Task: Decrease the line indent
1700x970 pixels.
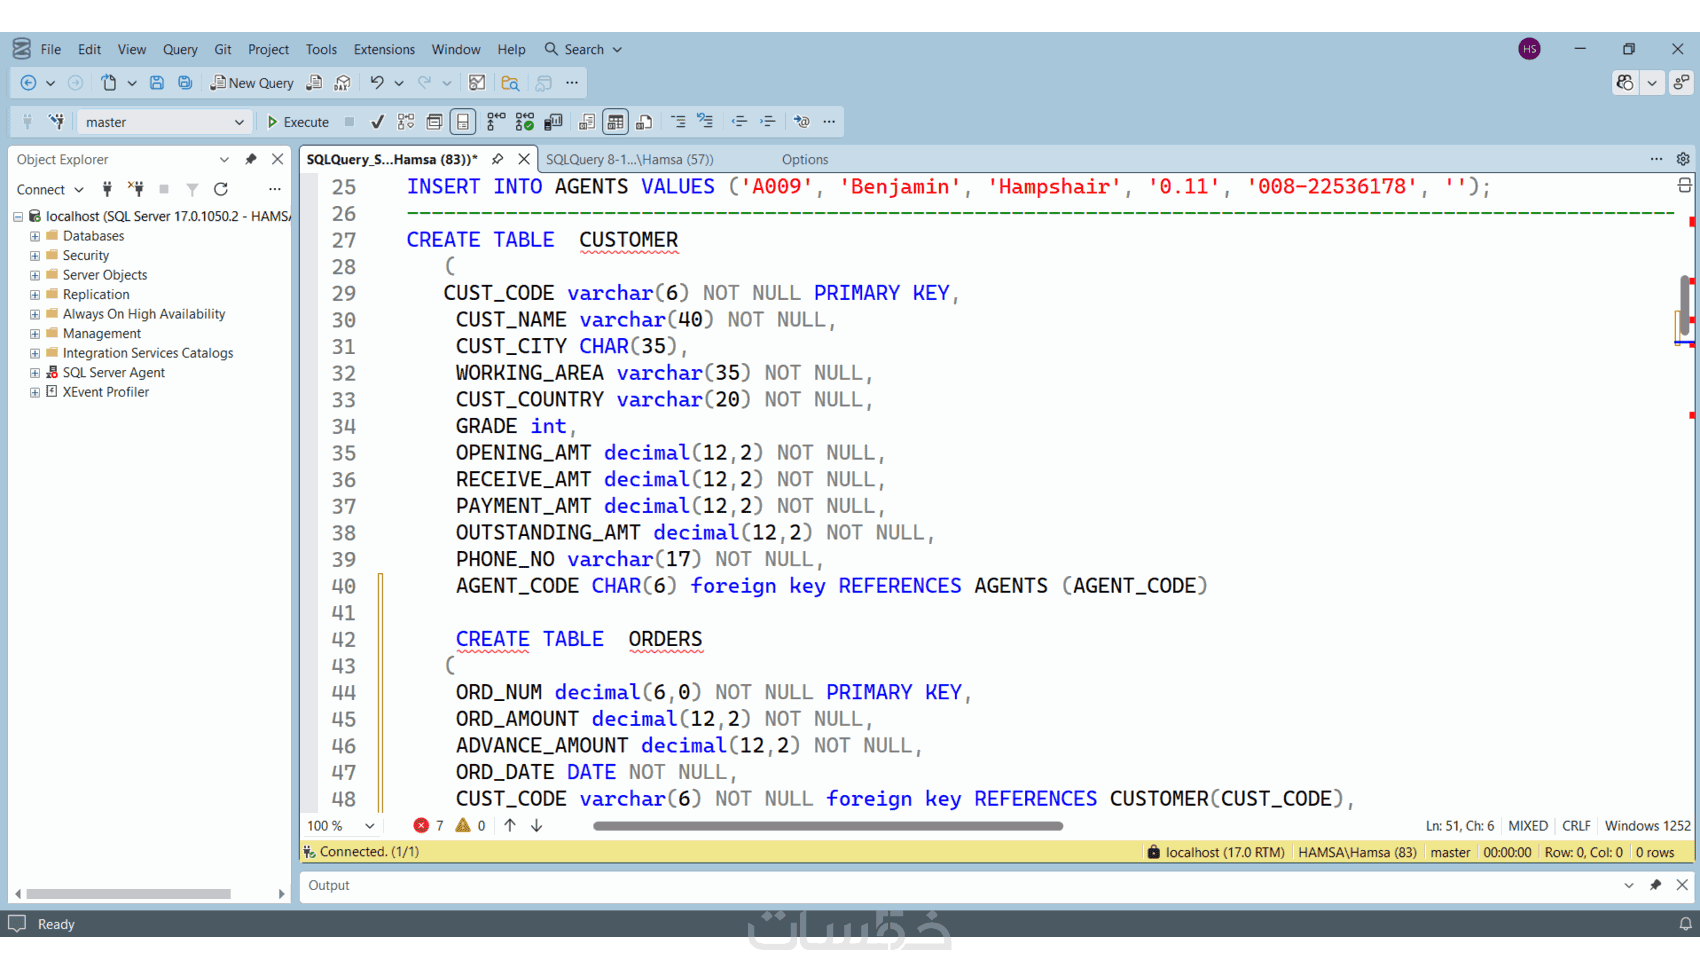Action: pos(739,122)
